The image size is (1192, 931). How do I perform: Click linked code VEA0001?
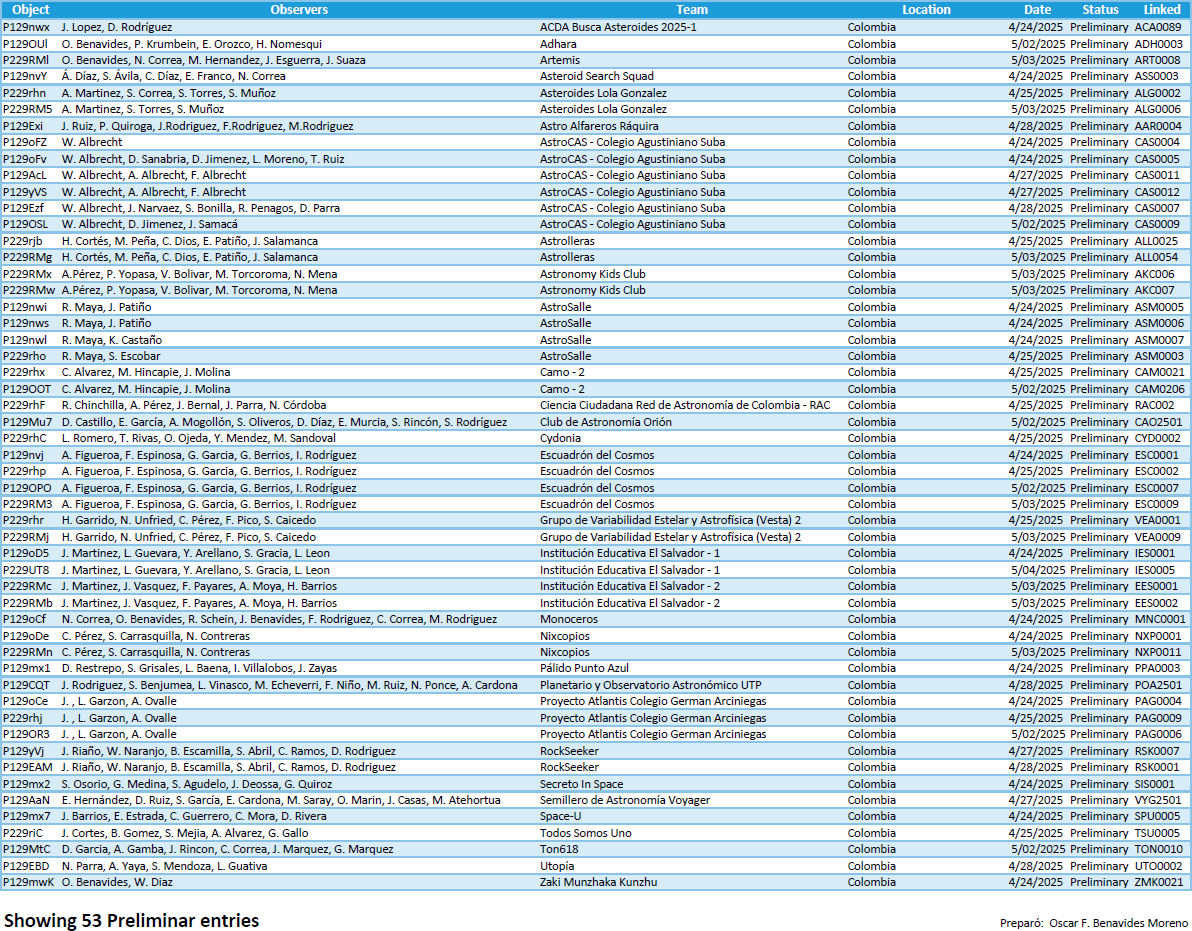pyautogui.click(x=1158, y=521)
